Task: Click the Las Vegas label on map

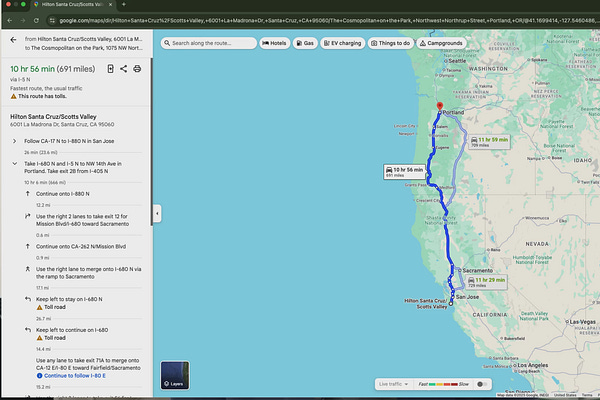Action: pos(583,322)
